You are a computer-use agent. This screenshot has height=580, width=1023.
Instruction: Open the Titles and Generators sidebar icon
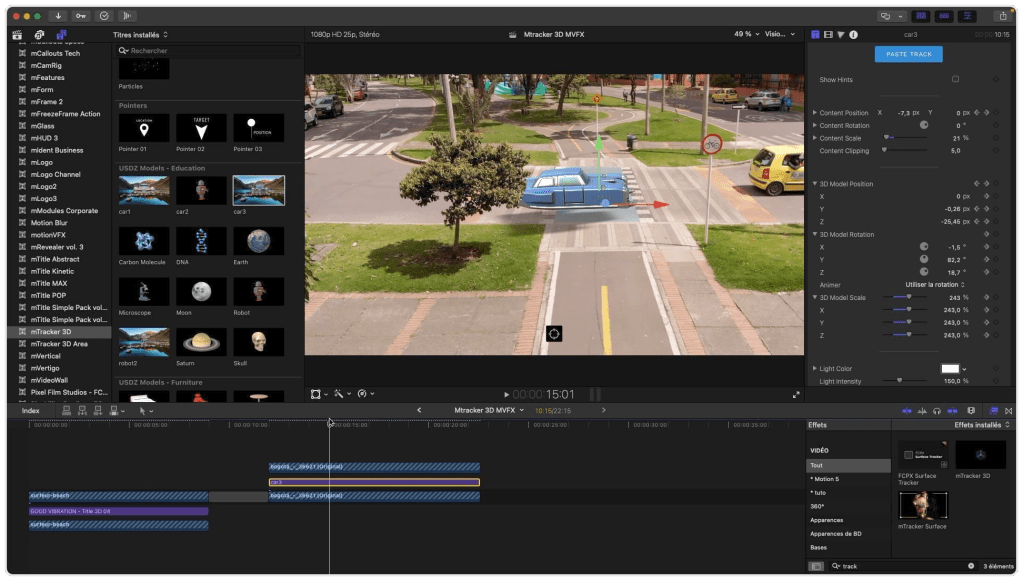click(x=62, y=33)
